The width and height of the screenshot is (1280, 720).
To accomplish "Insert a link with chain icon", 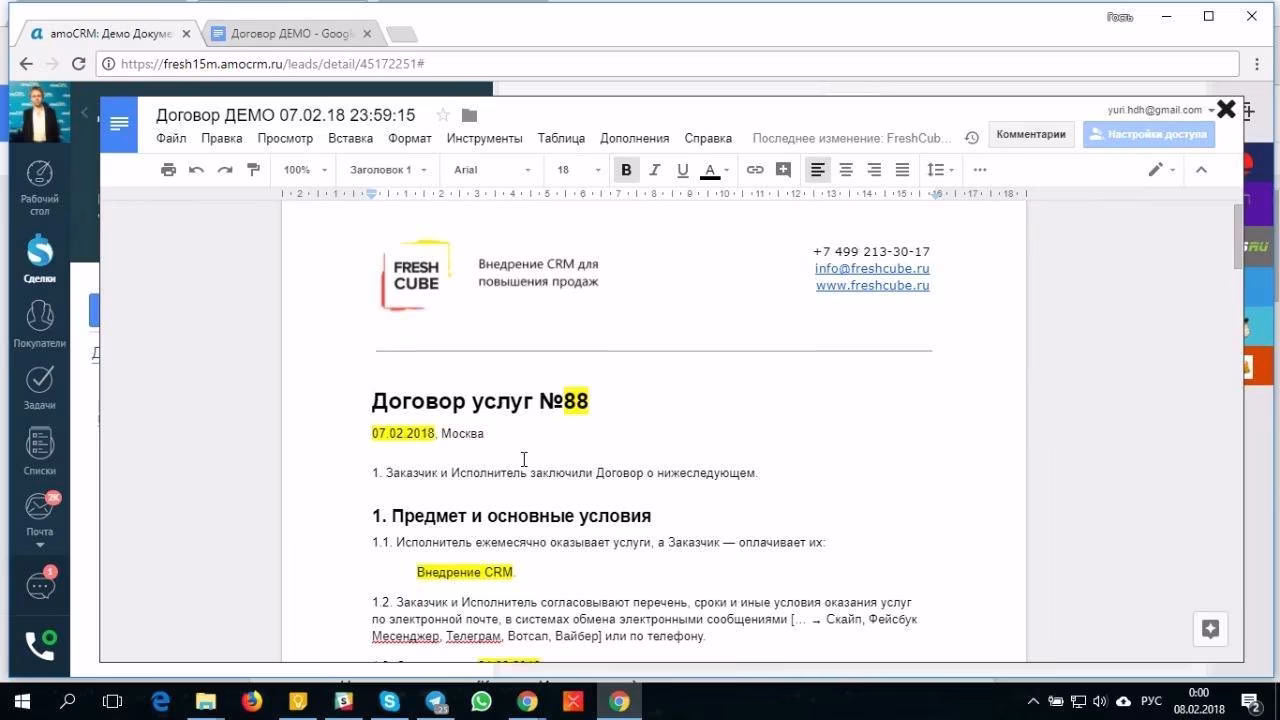I will [755, 170].
